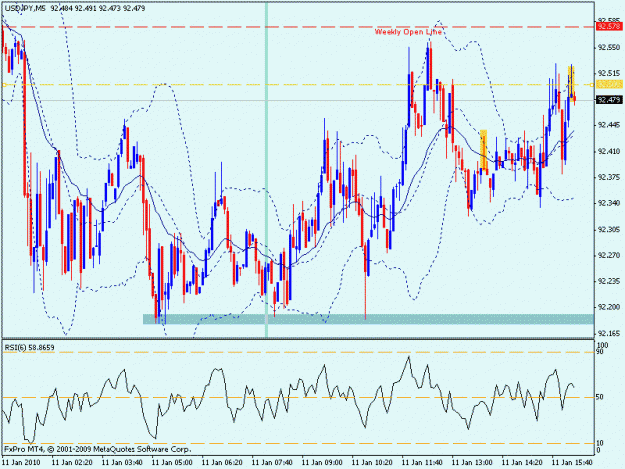Image resolution: width=625 pixels, height=469 pixels.
Task: Grab the yellow line's right-end square handle
Action: pyautogui.click(x=592, y=85)
